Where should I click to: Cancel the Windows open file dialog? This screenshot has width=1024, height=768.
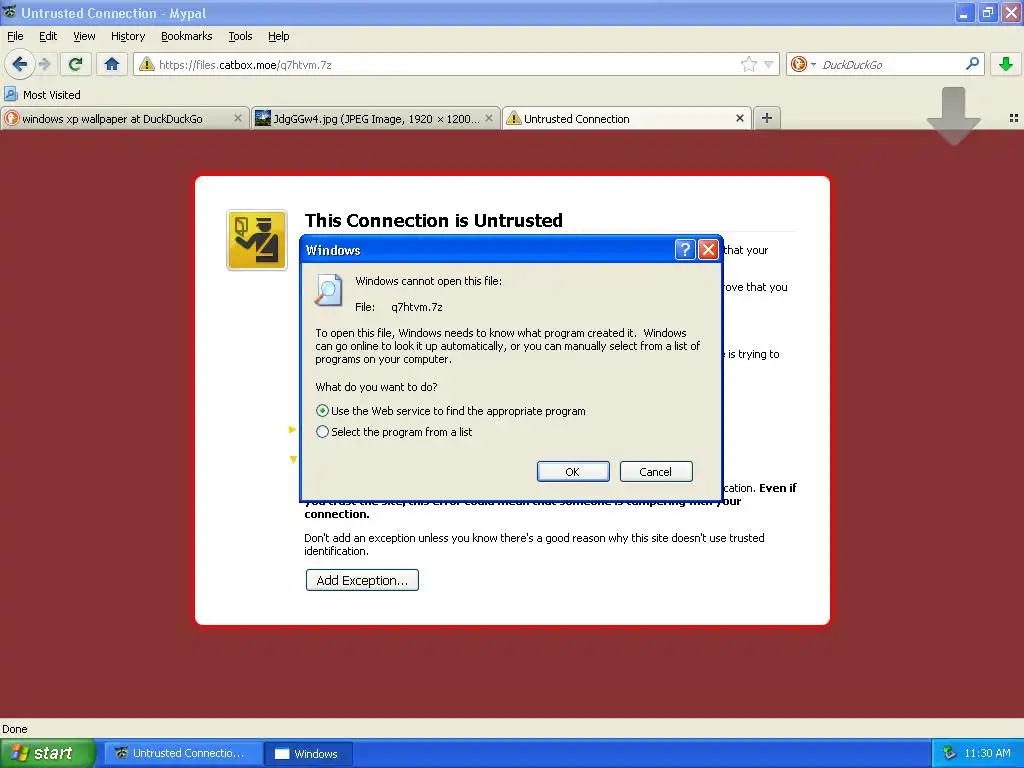656,472
